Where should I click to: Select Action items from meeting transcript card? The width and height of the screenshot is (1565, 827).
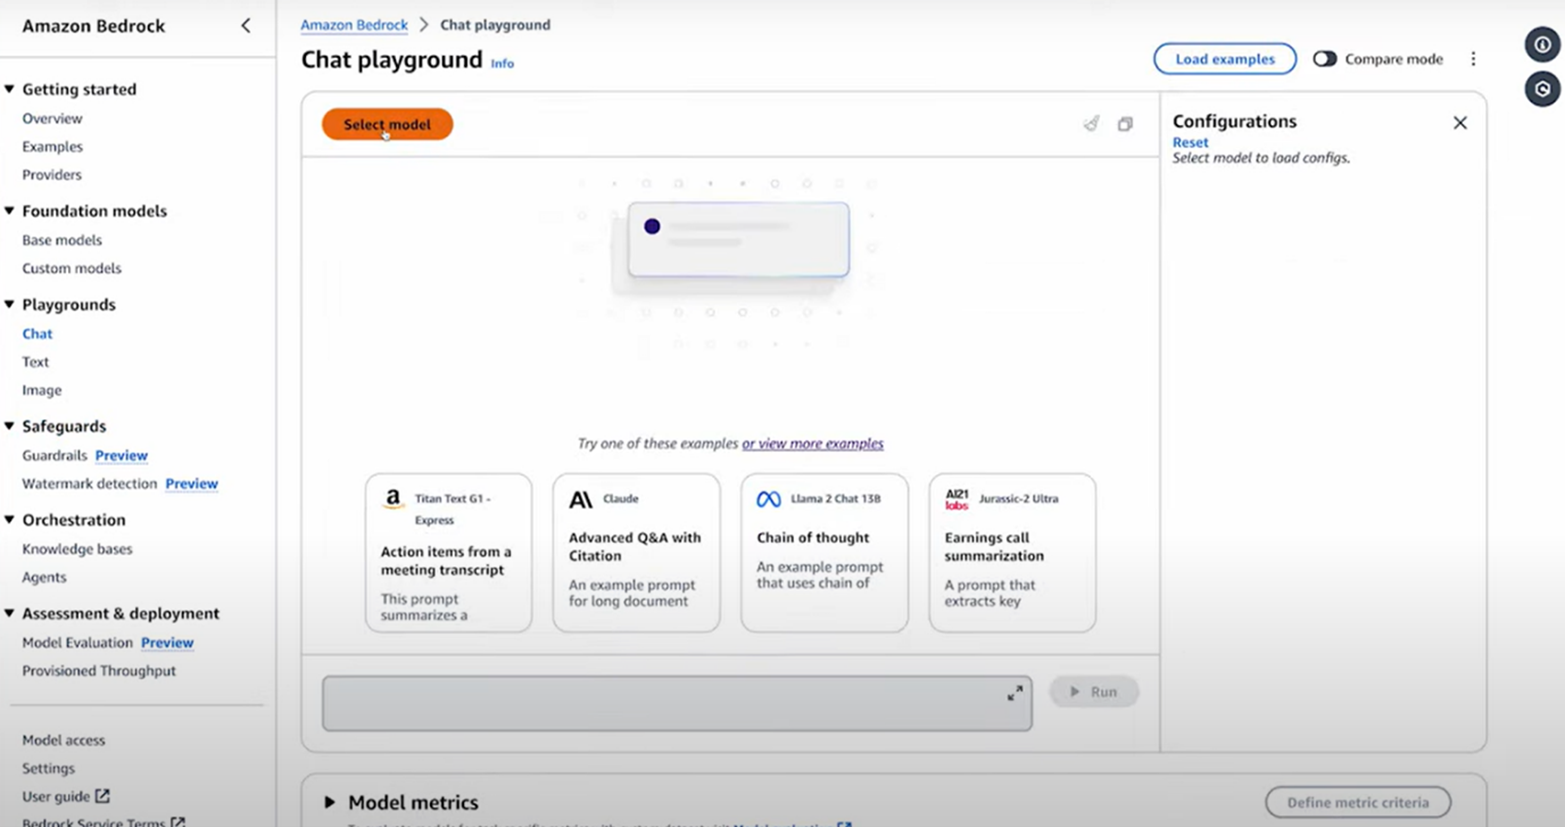(x=448, y=553)
